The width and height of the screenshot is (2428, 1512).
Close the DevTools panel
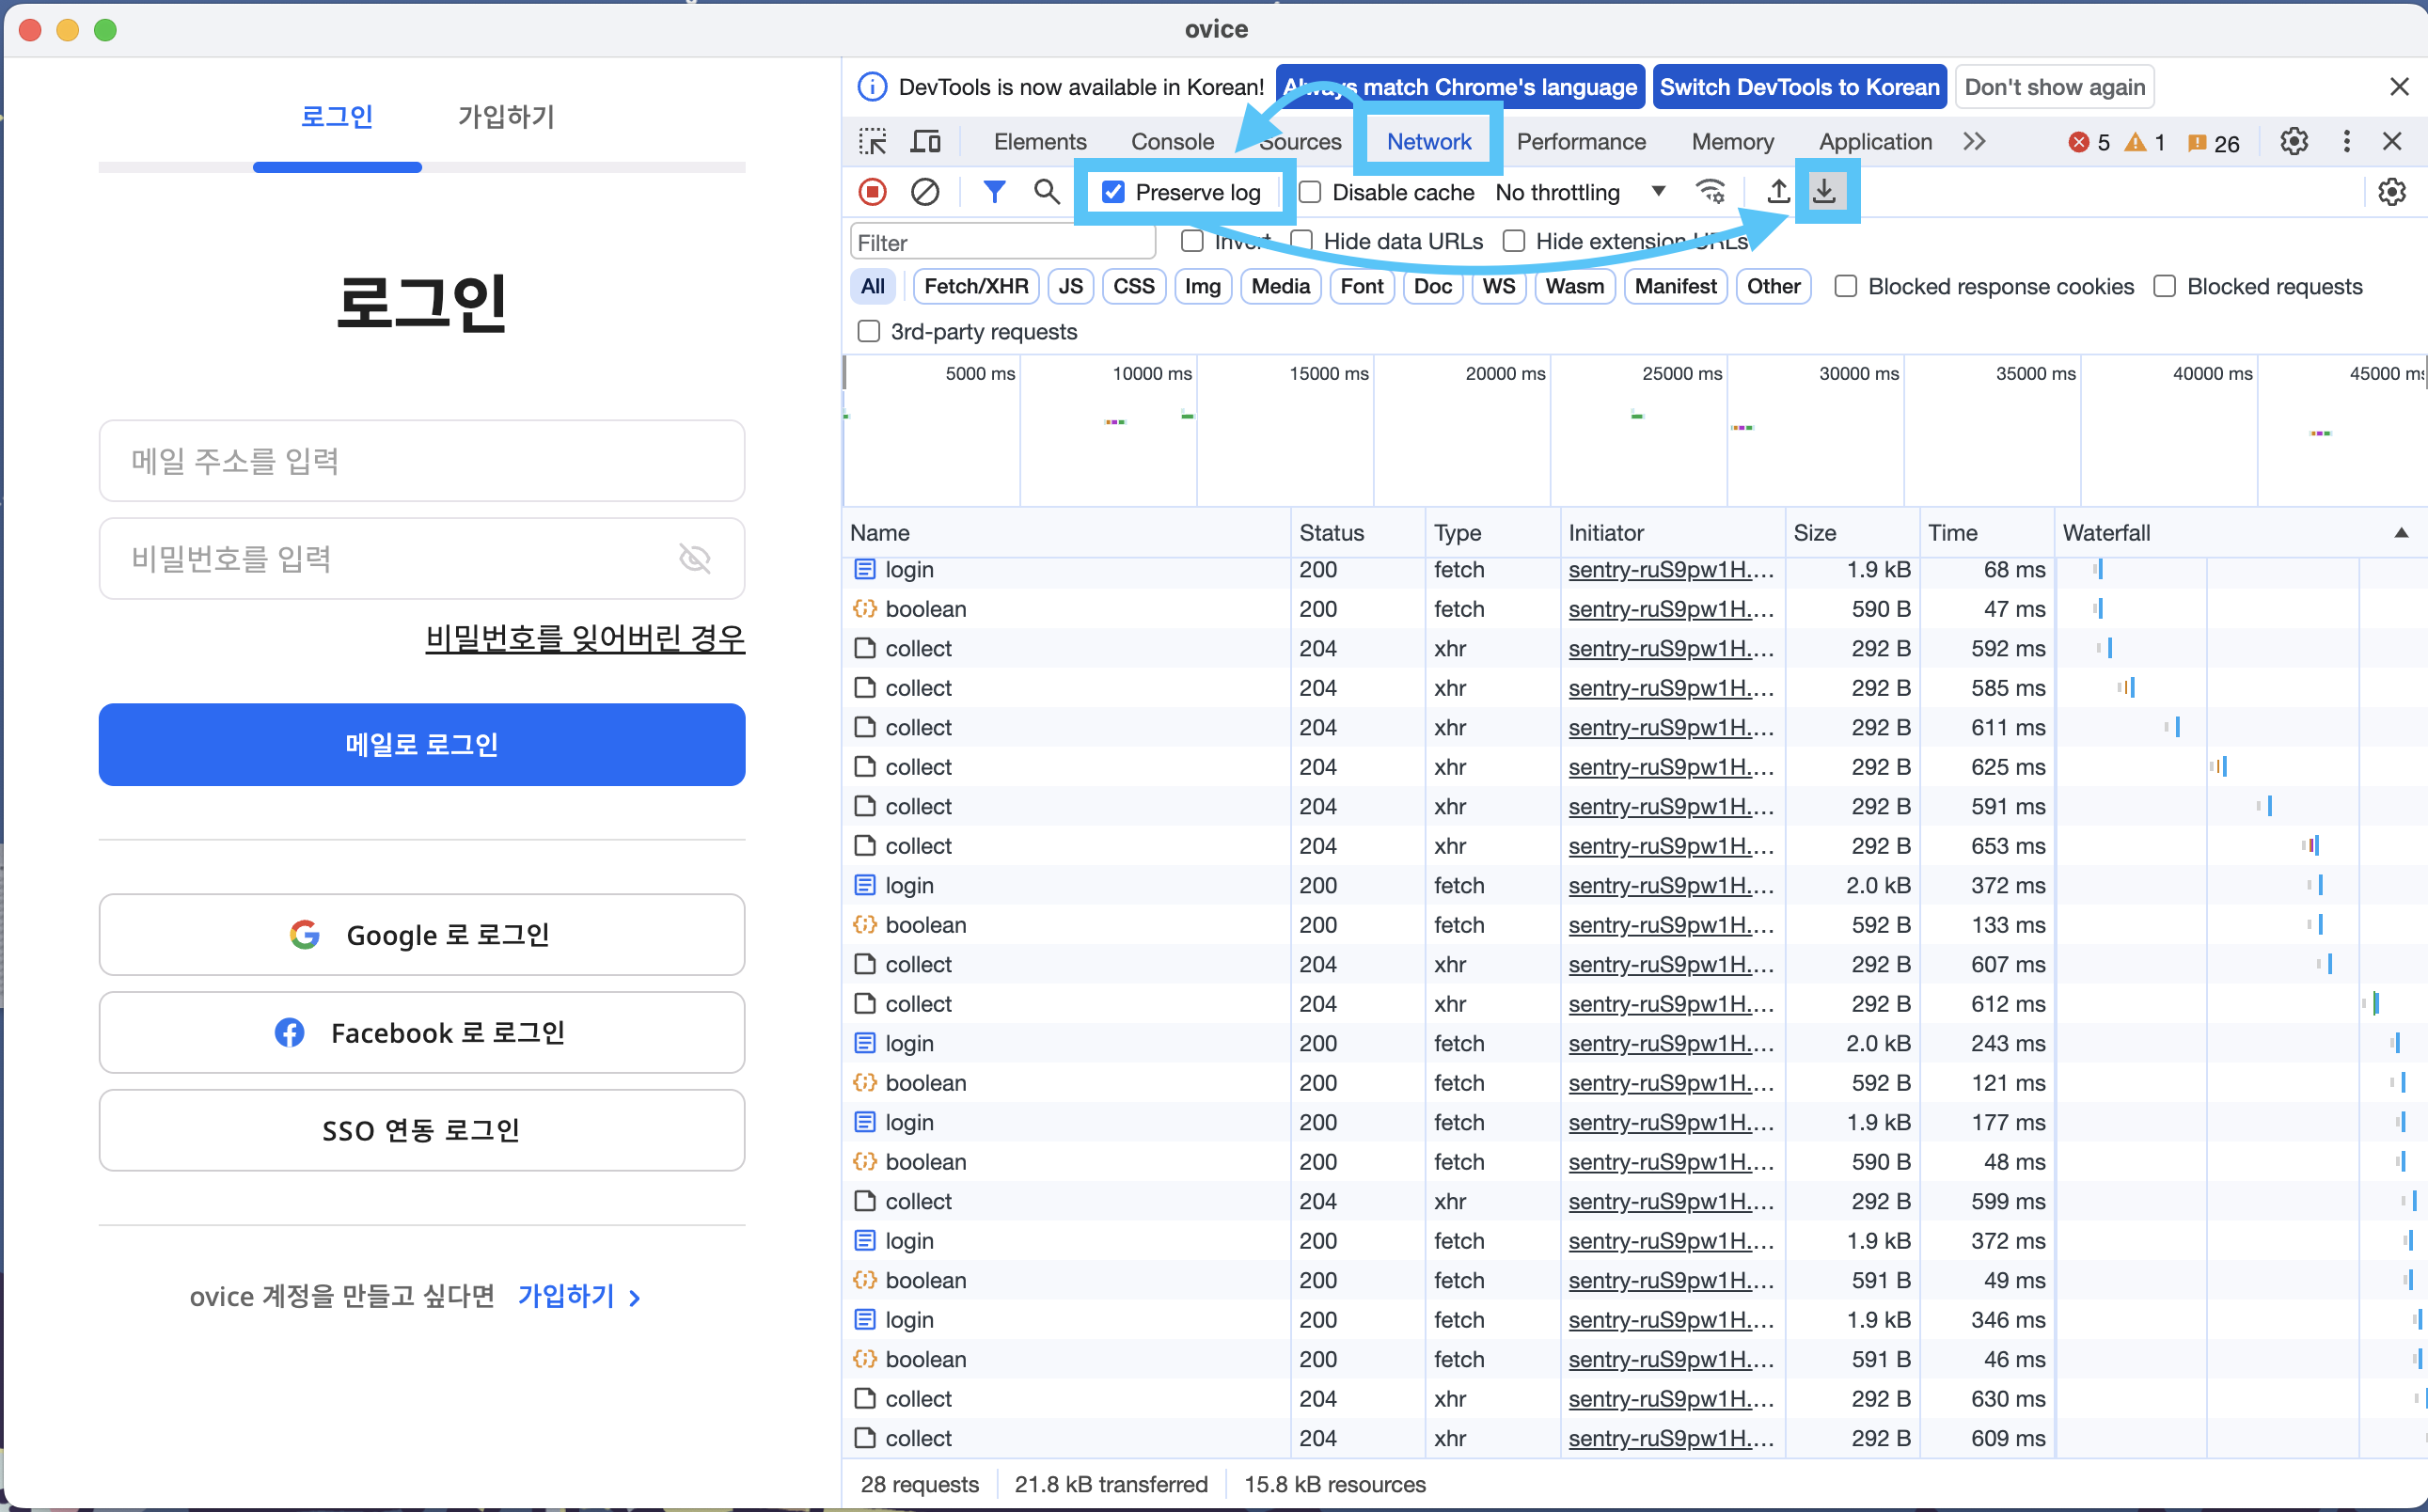click(x=2392, y=142)
